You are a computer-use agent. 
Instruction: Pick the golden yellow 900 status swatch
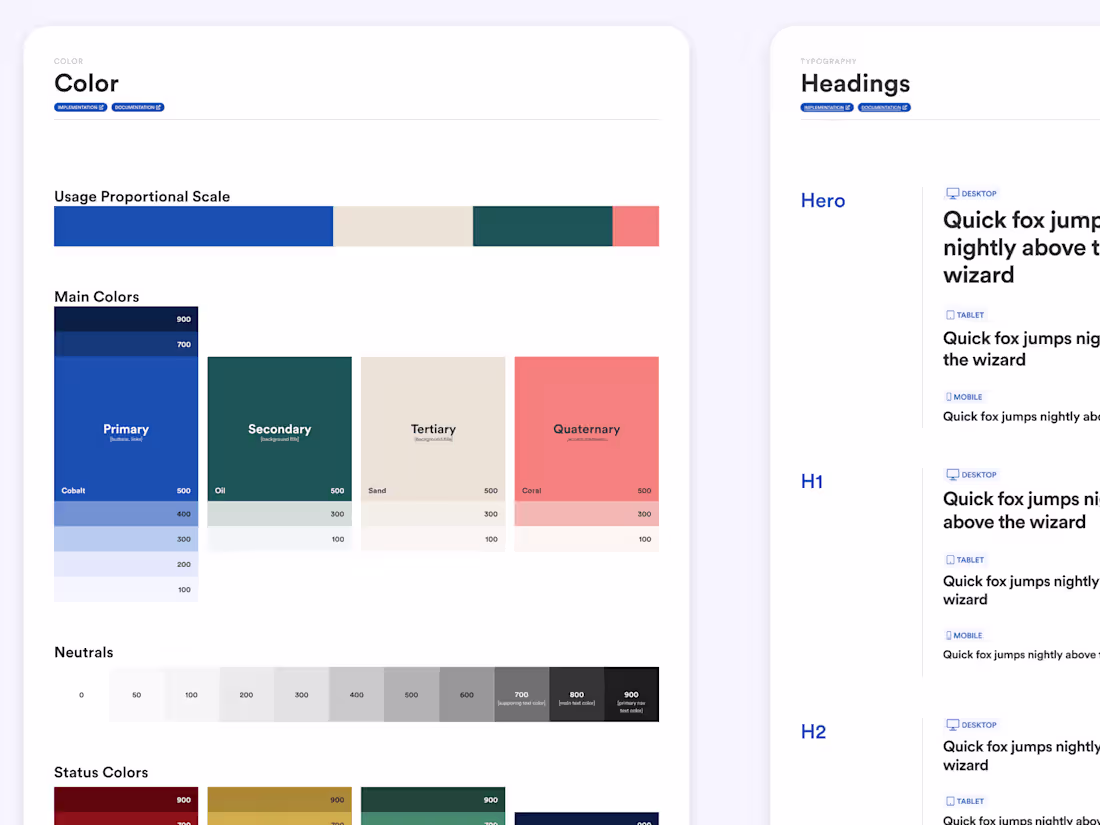(279, 800)
